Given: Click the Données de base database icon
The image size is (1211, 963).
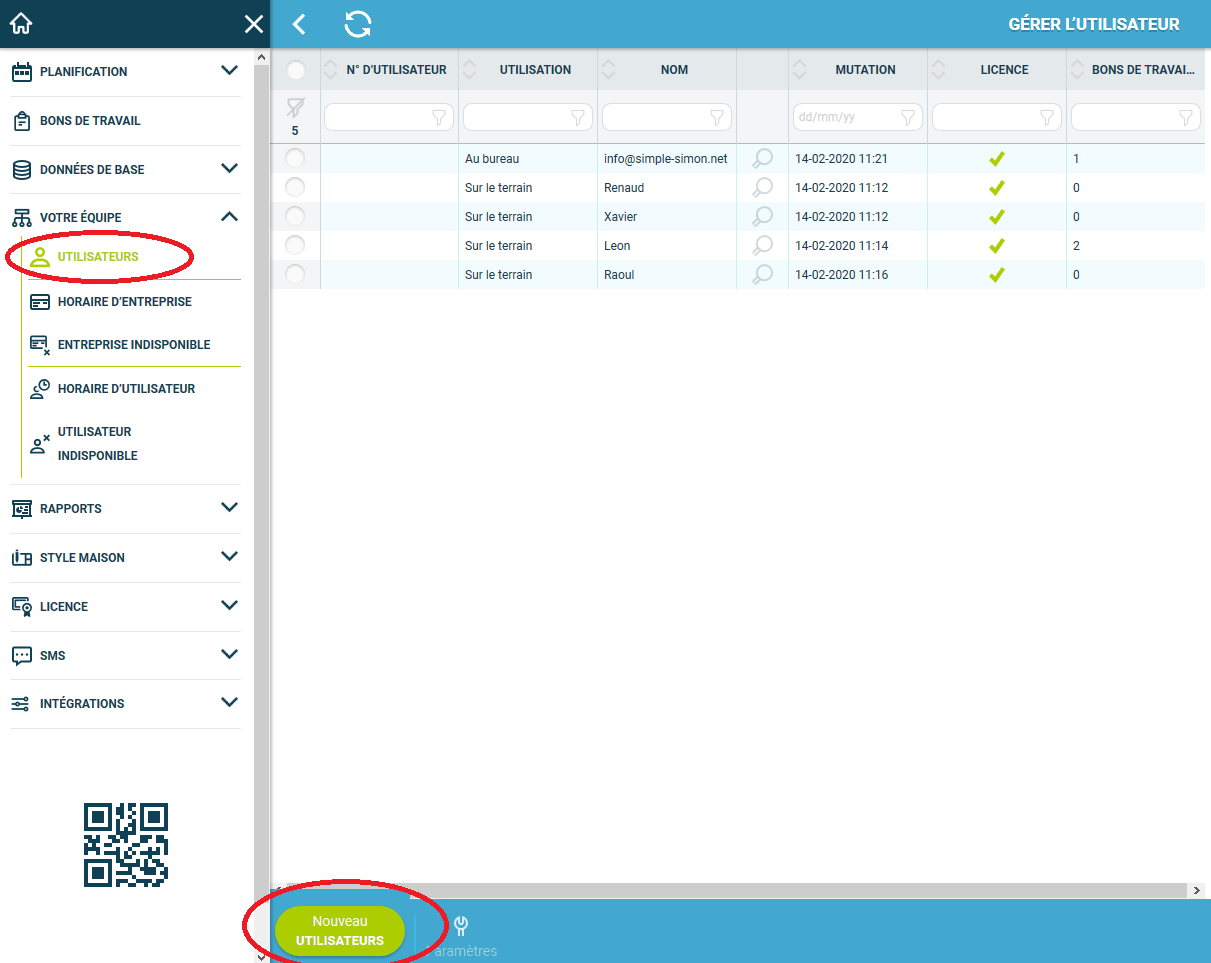Looking at the screenshot, I should coord(21,170).
